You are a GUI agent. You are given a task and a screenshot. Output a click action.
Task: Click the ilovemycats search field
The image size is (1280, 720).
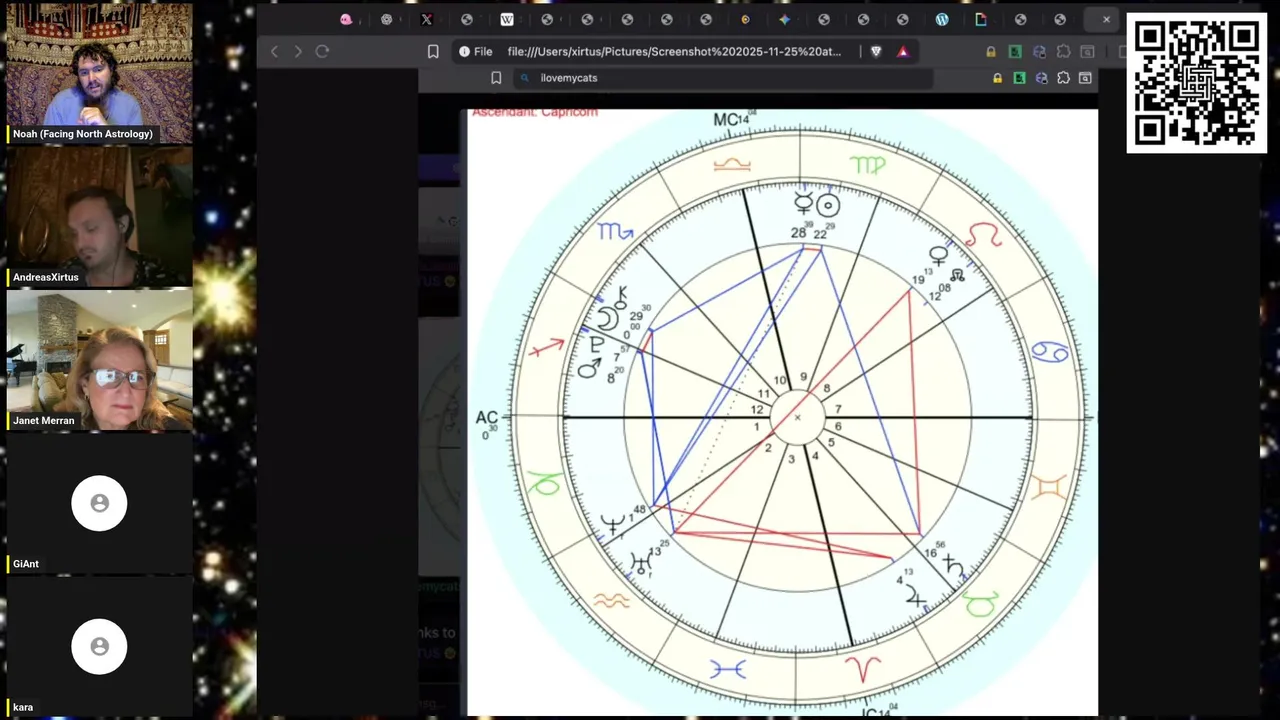coord(725,78)
